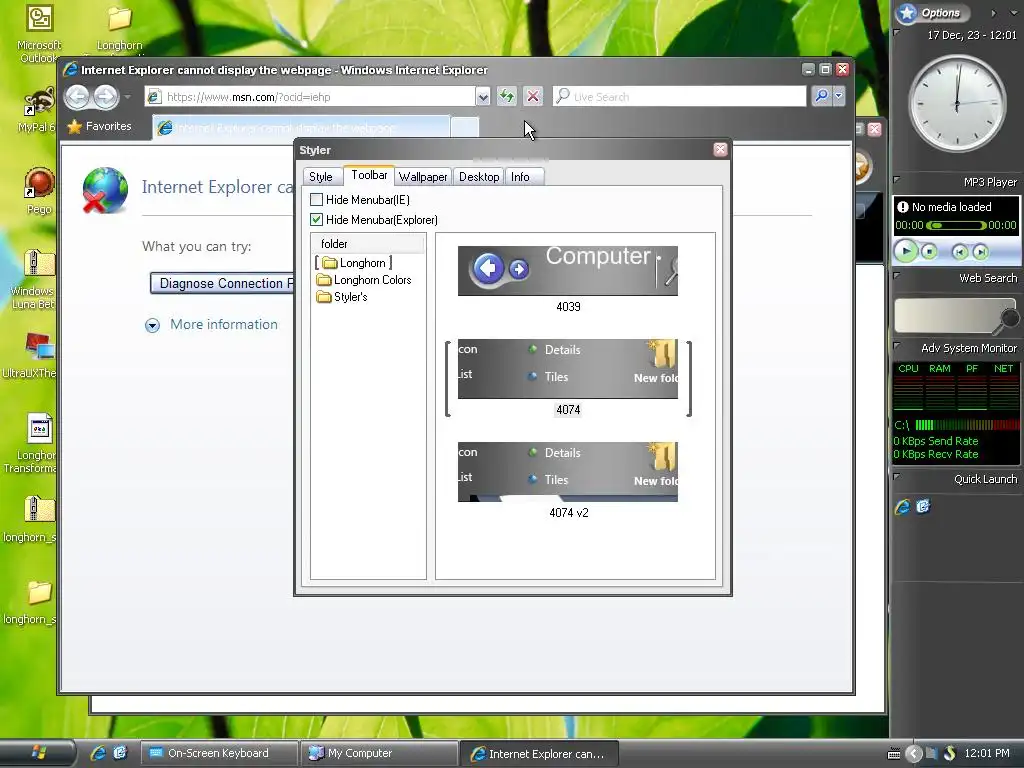Open a new tab with the blank tab button
Image resolution: width=1024 pixels, height=768 pixels.
(x=465, y=127)
